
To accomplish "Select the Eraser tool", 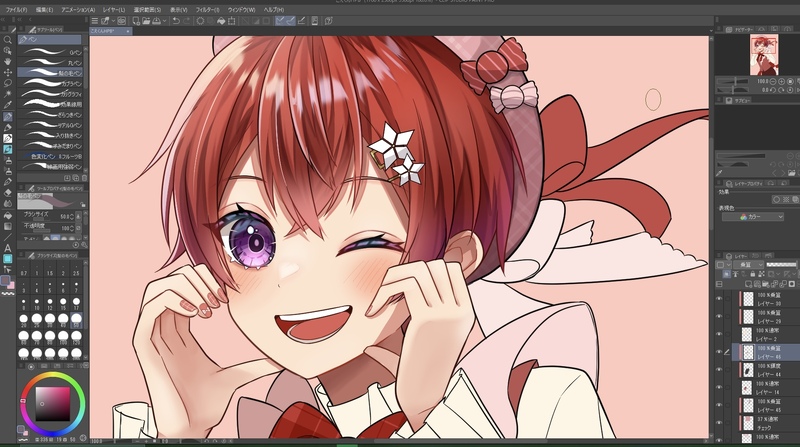I will (x=8, y=192).
